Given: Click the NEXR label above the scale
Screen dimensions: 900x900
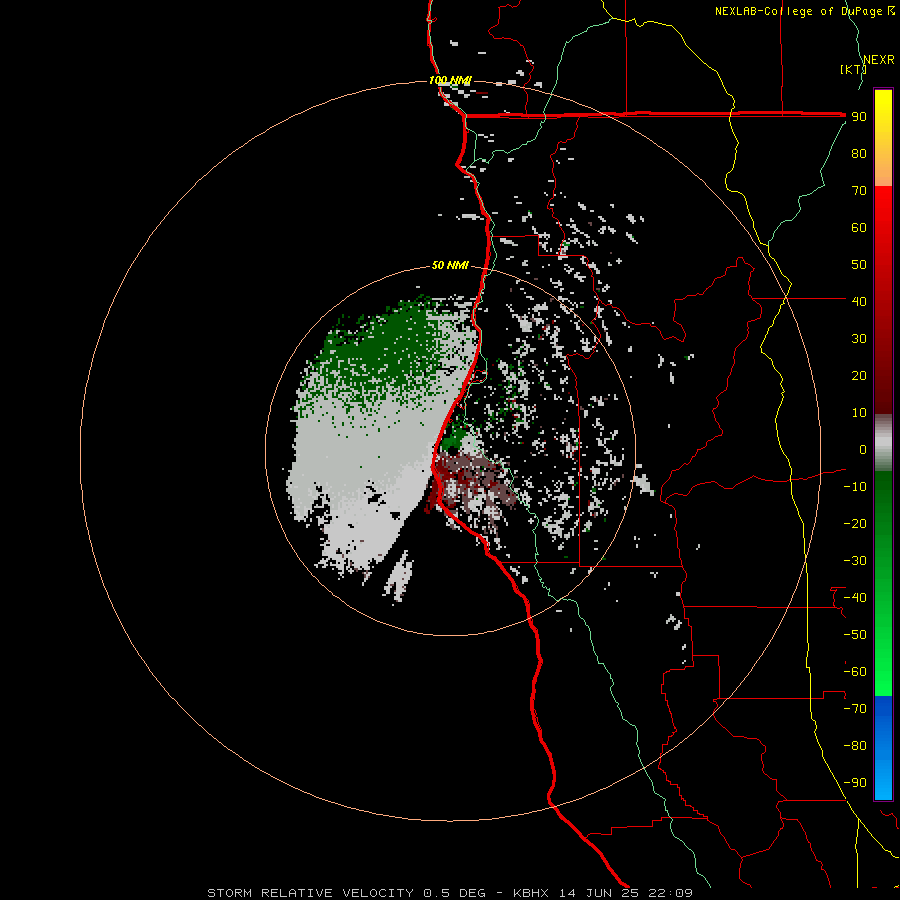Looking at the screenshot, I should (879, 60).
